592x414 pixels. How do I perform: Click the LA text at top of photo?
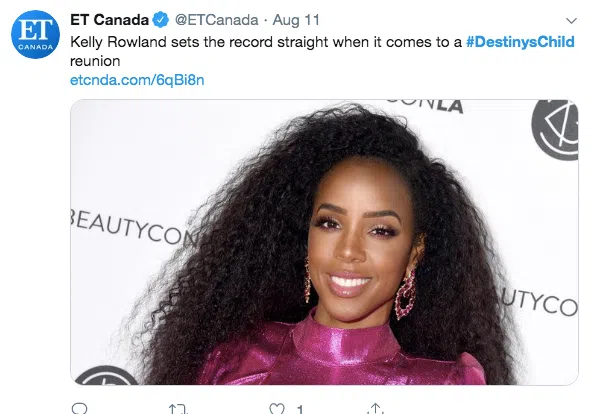click(x=450, y=107)
